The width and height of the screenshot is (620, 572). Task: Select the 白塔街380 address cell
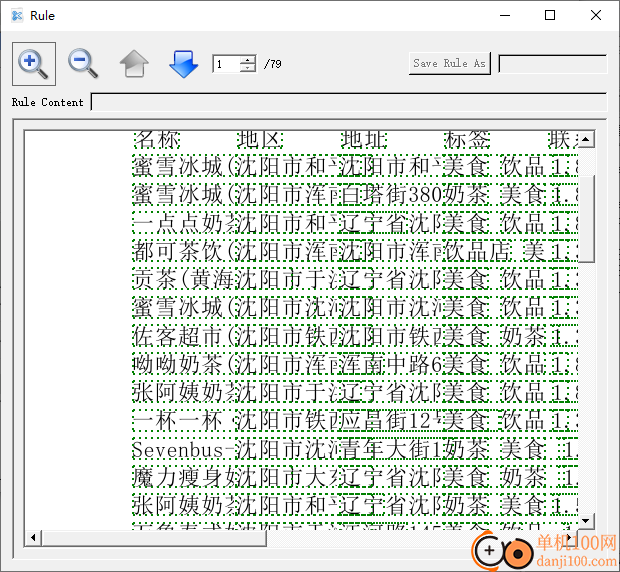(x=391, y=195)
